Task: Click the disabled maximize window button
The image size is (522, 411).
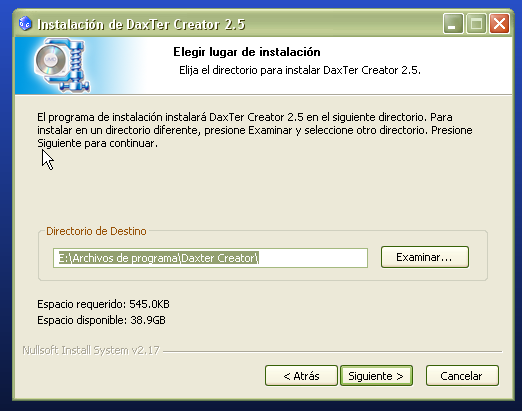Action: tap(476, 24)
